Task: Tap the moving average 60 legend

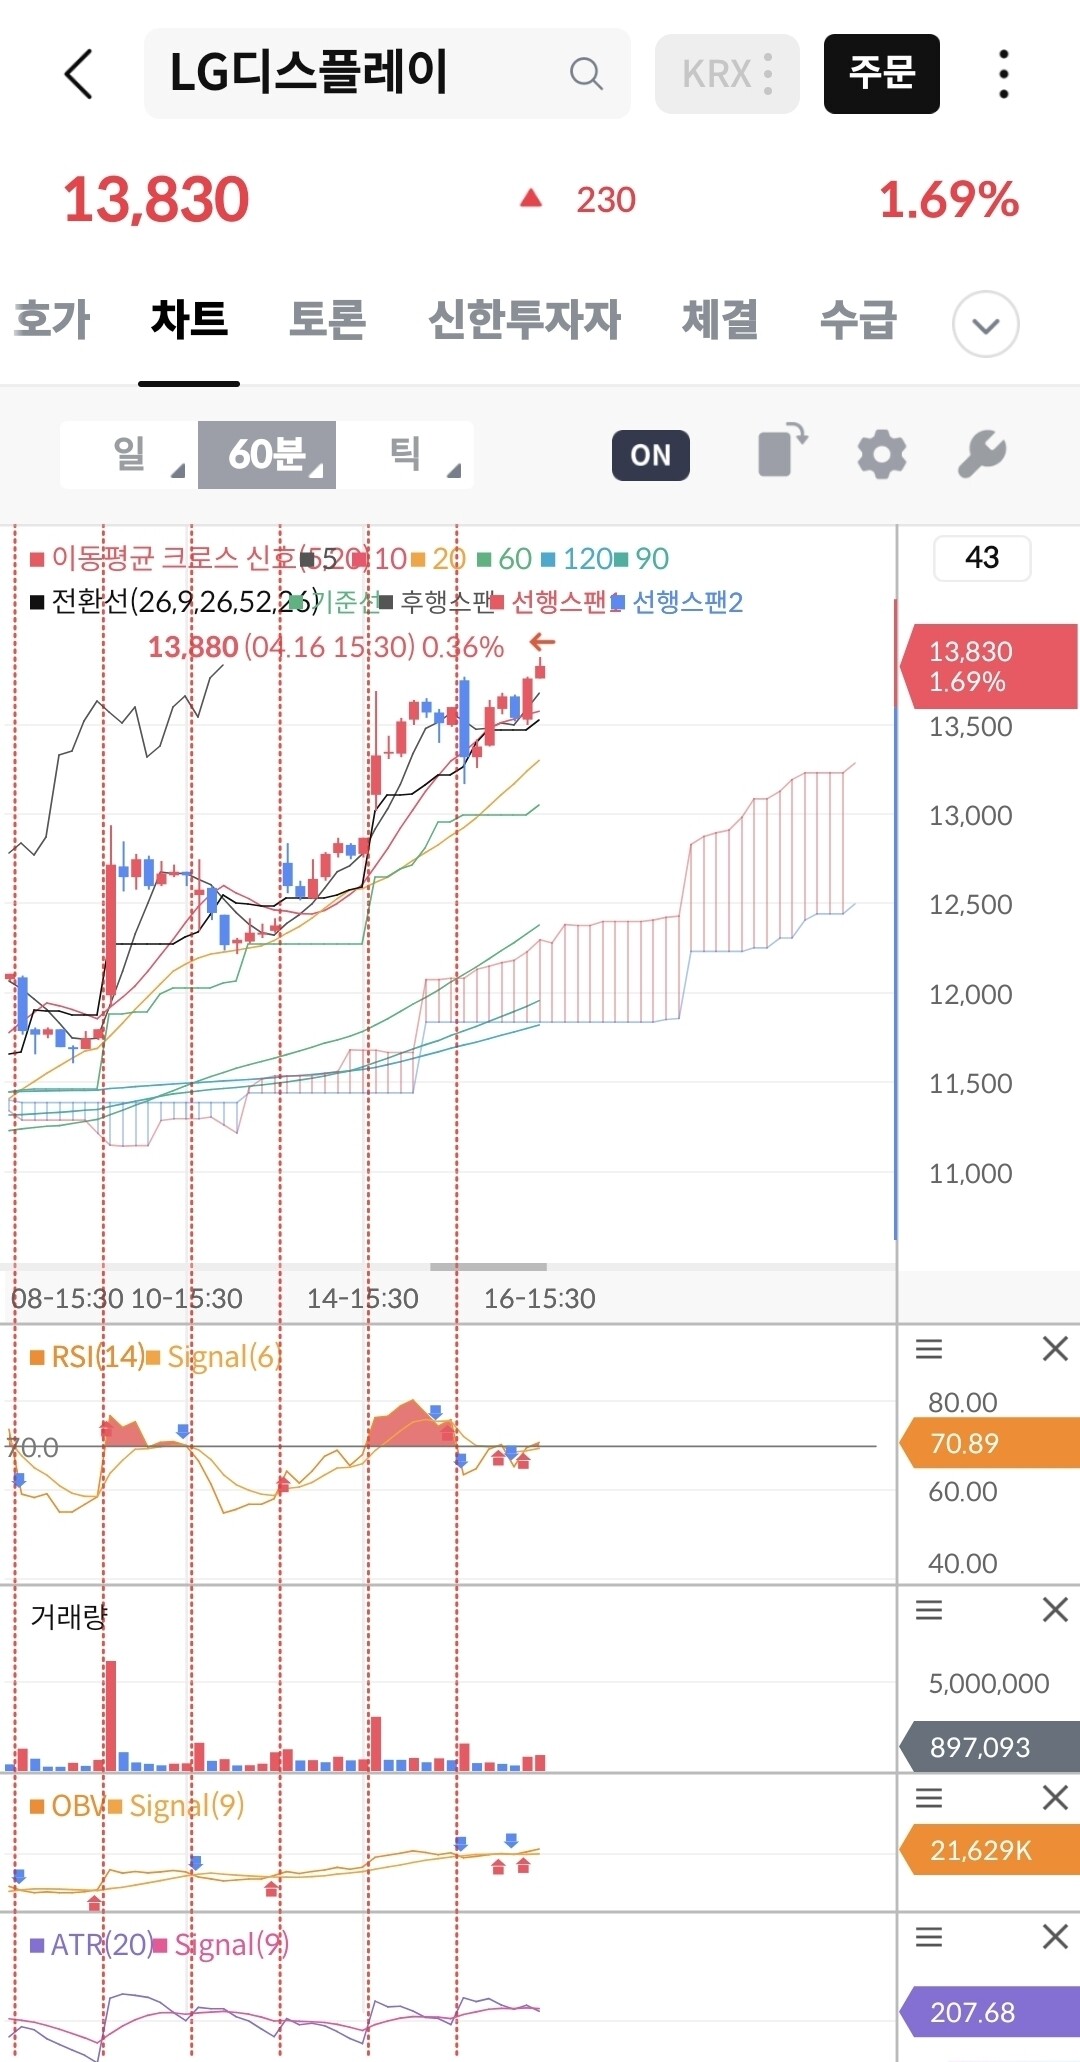Action: tap(506, 558)
